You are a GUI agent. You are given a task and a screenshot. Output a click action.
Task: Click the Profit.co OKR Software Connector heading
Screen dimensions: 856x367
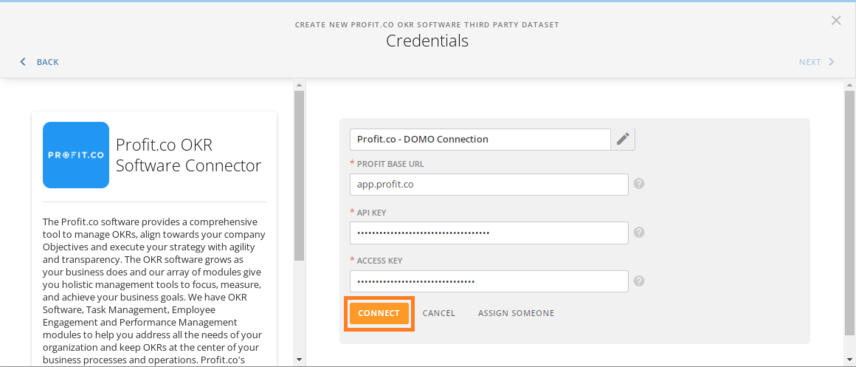(x=188, y=155)
